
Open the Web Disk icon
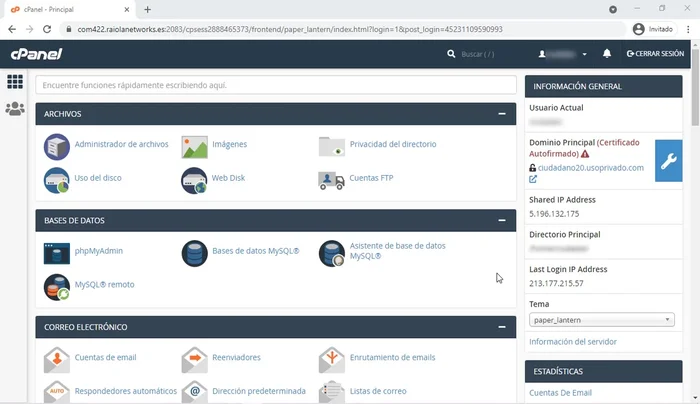(x=194, y=180)
